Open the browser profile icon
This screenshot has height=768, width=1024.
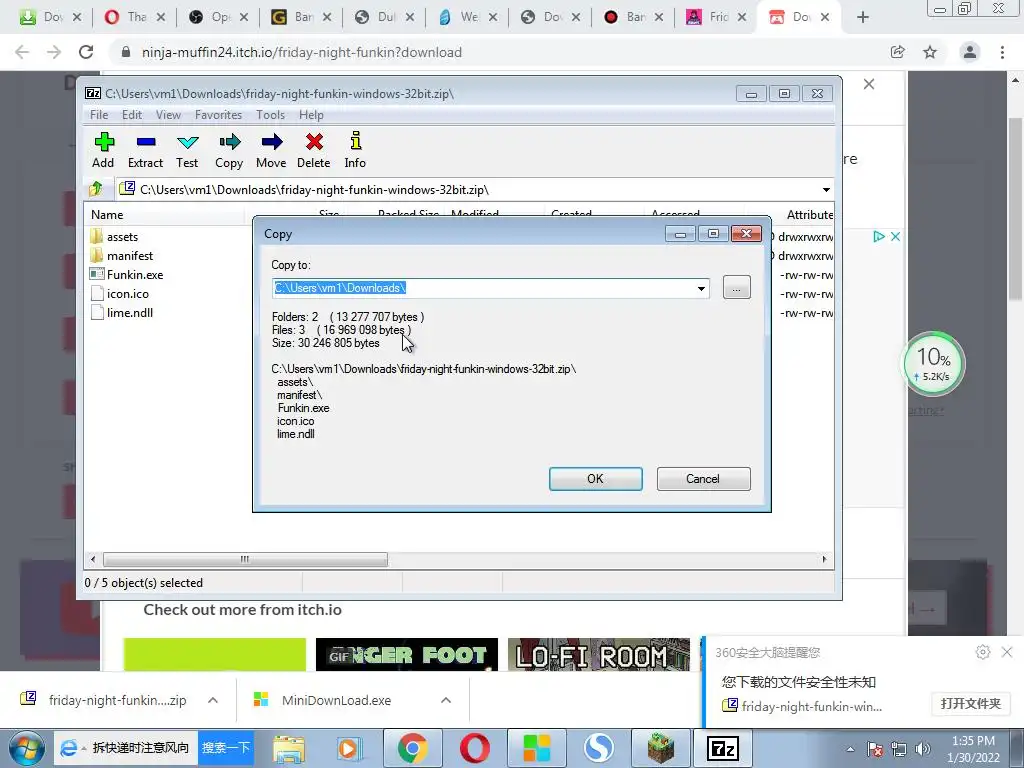(970, 52)
